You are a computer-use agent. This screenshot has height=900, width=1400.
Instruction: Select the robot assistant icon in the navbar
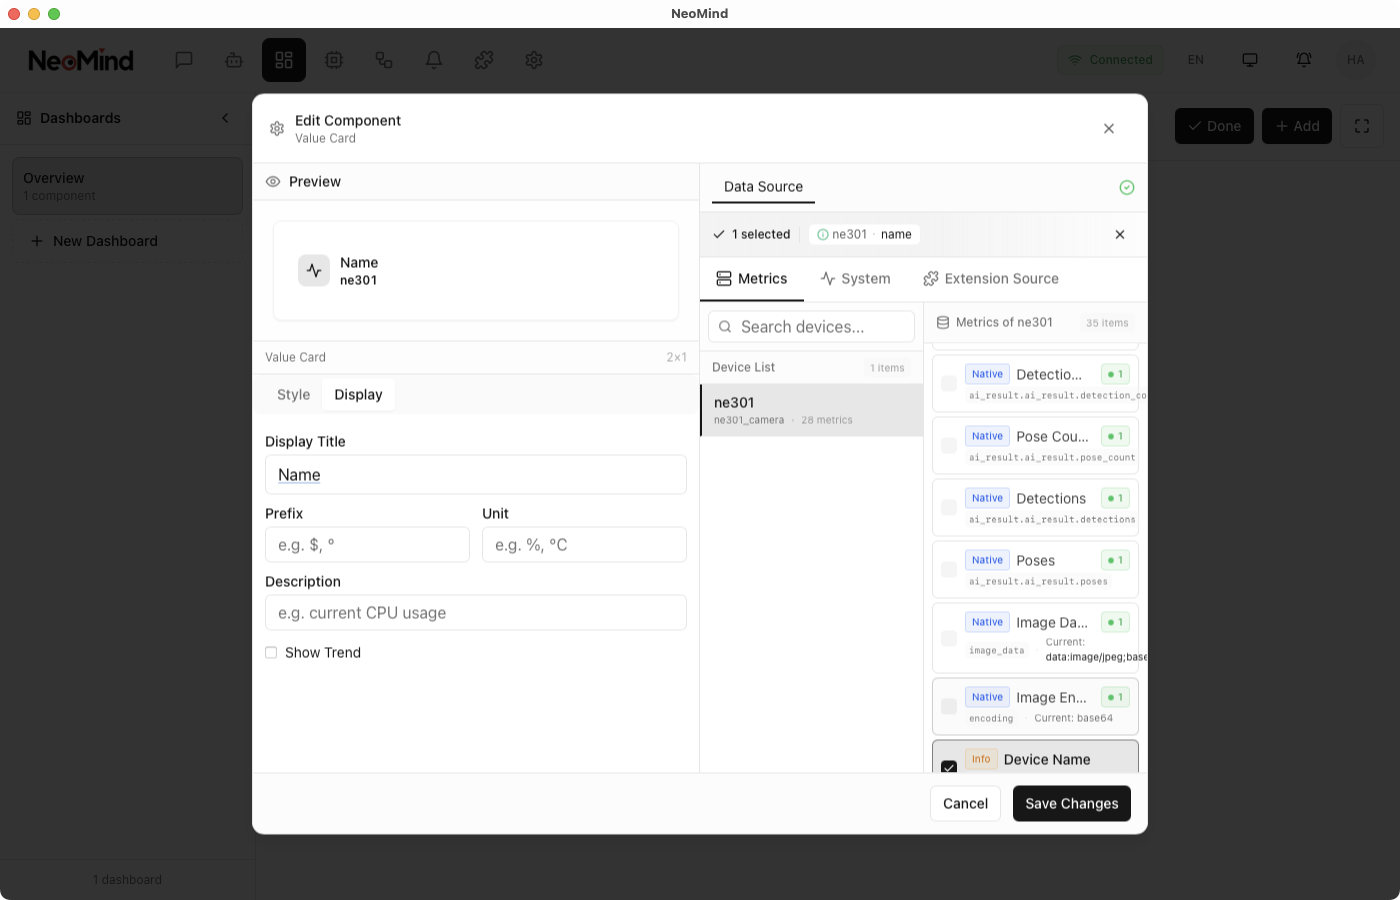234,60
